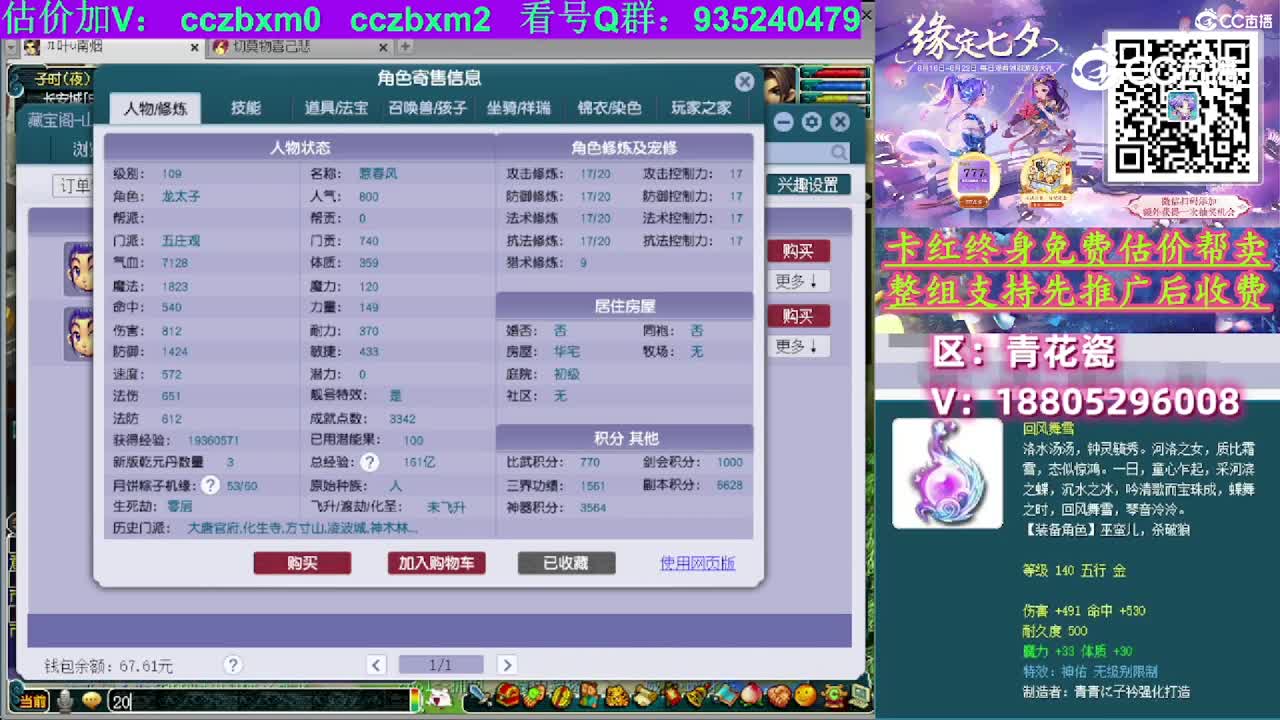Click the character figure icon on the bottom bar
Viewport: 1280px width, 720px height.
pyautogui.click(x=589, y=697)
